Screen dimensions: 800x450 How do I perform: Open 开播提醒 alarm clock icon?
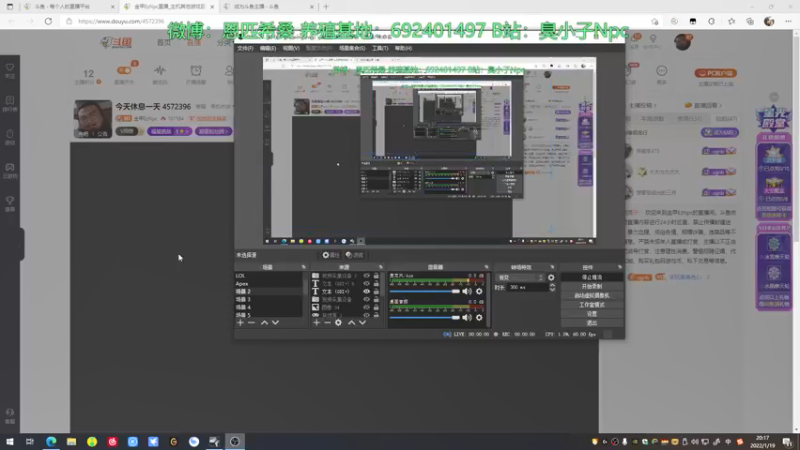click(x=196, y=74)
